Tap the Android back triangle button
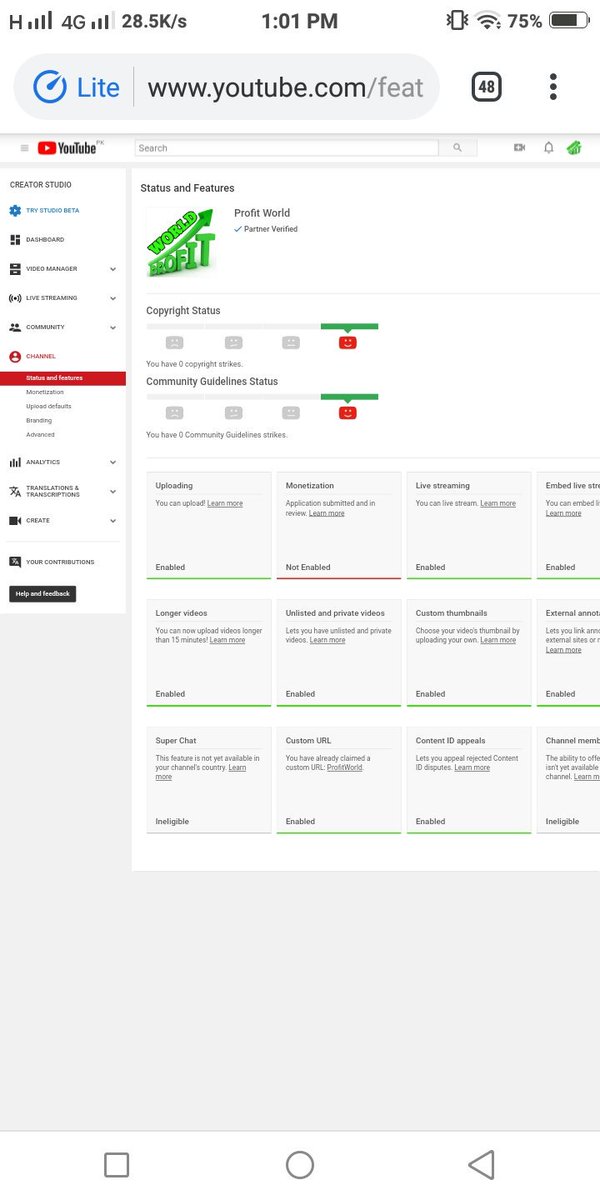The image size is (600, 1200). click(482, 1164)
